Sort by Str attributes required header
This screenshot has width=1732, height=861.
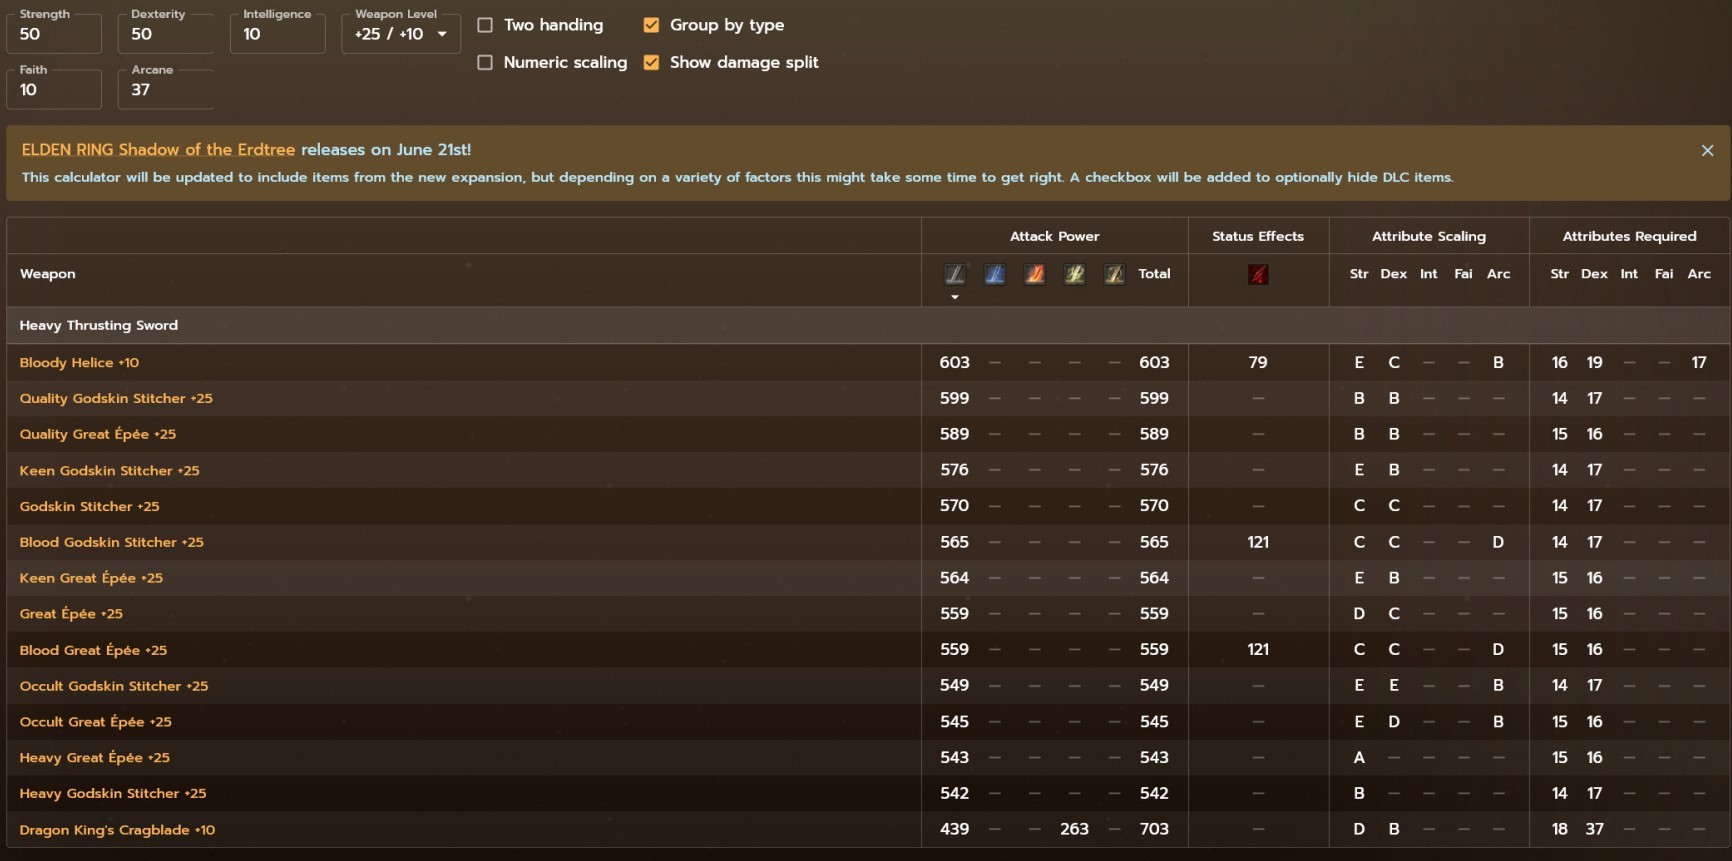(1560, 274)
